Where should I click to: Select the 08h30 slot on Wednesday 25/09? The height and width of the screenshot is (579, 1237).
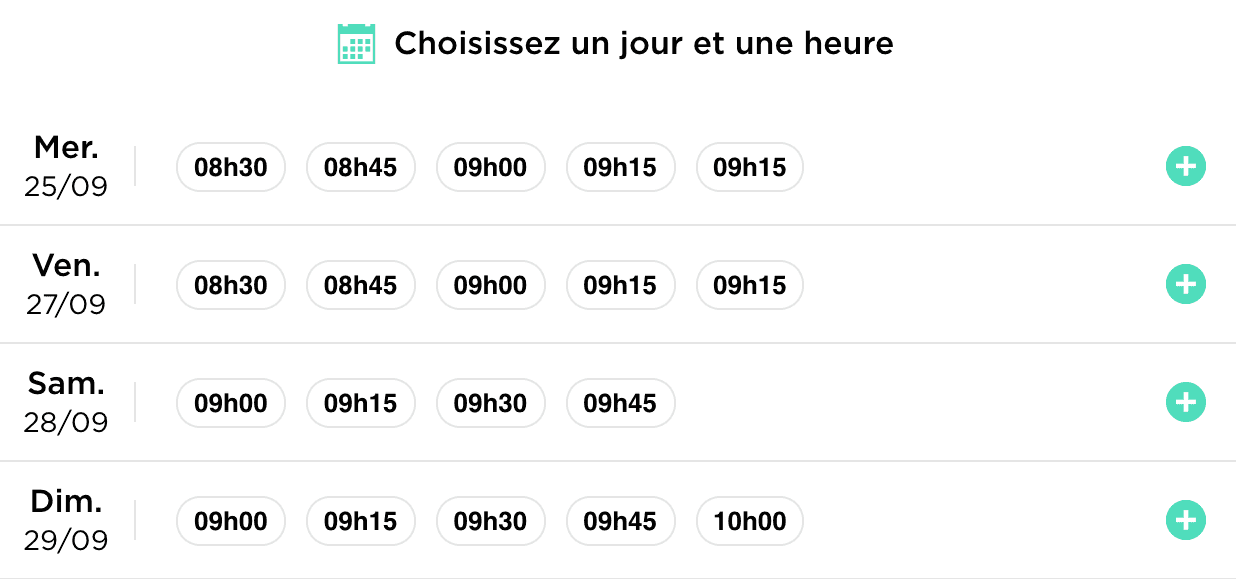(231, 167)
